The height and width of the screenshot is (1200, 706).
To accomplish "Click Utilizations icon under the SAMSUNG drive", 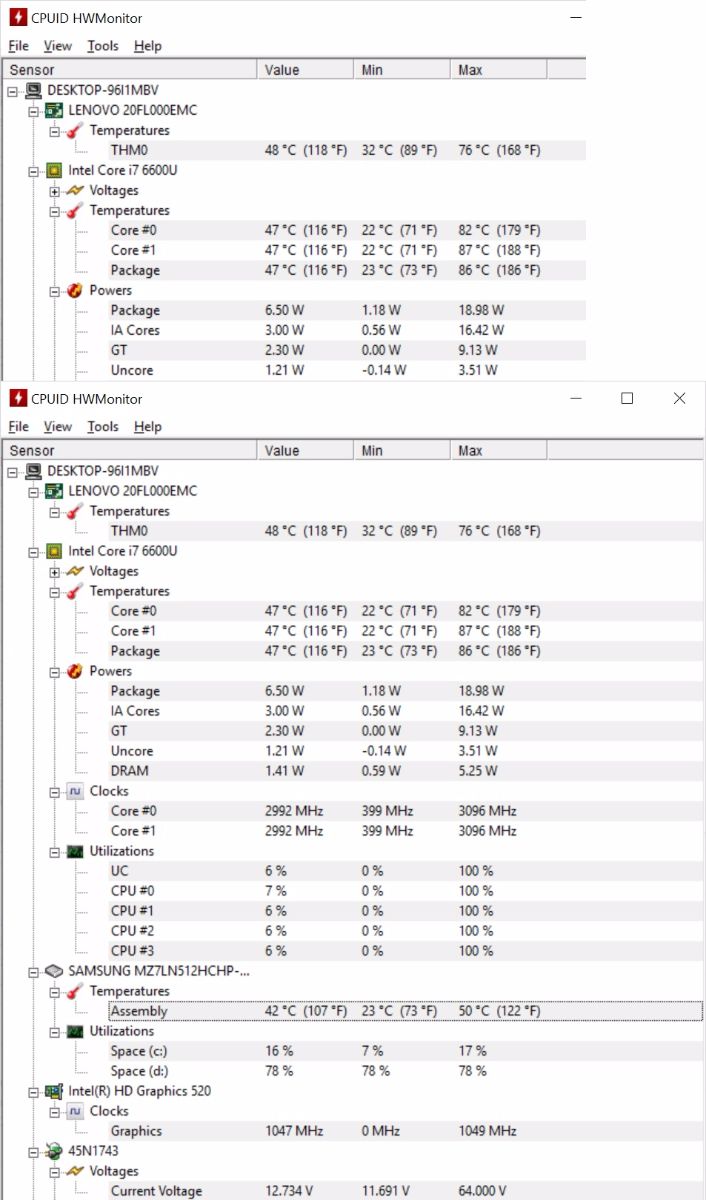I will pos(75,1031).
